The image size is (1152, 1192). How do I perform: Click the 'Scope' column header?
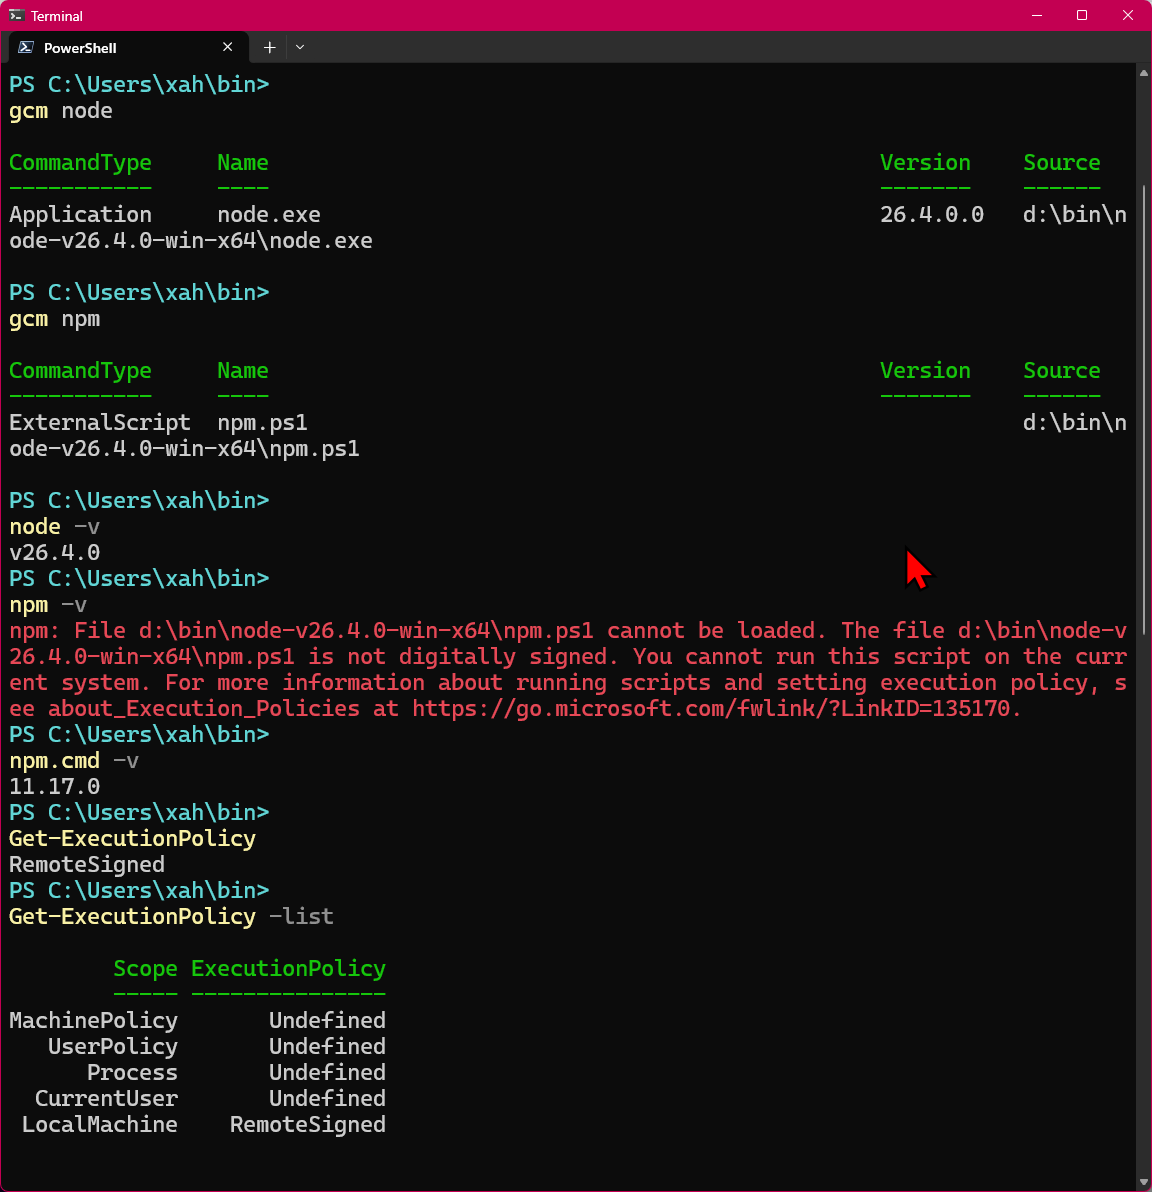(145, 969)
